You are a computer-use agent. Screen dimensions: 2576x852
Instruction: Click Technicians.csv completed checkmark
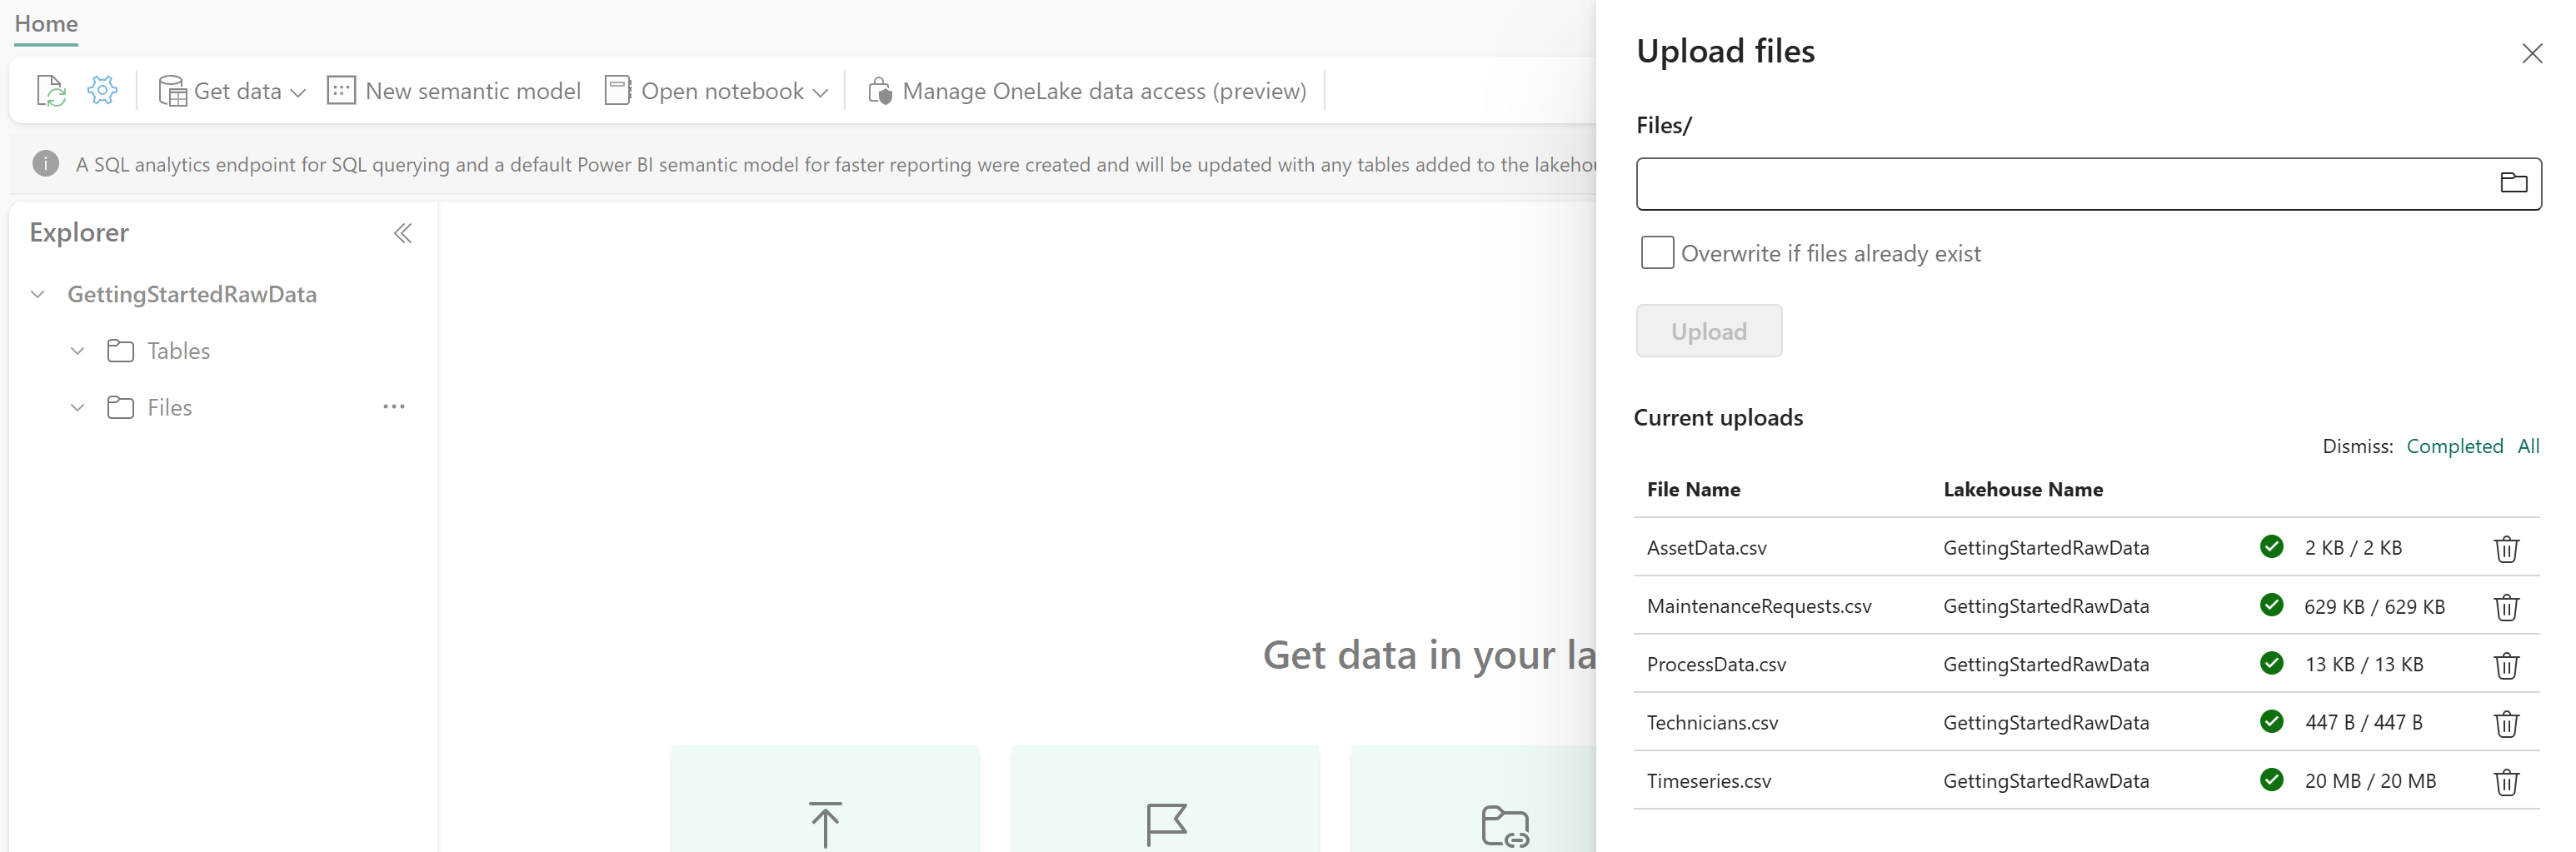[x=2272, y=721]
